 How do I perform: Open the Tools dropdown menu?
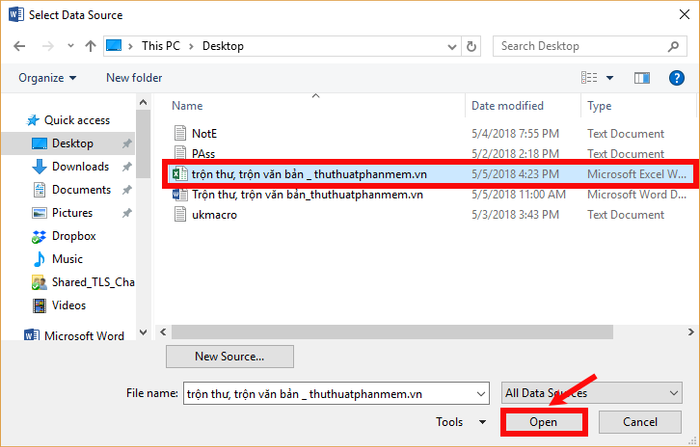(461, 422)
